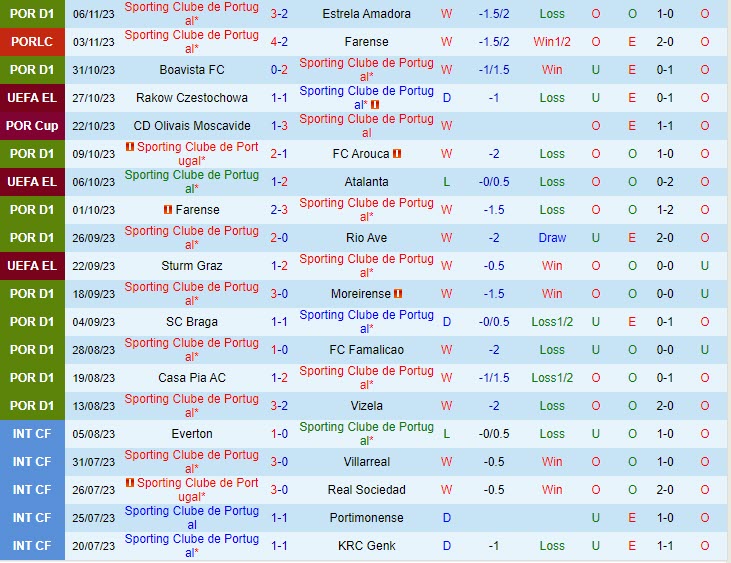731x563 pixels.
Task: Click the red card icon on the 09/10/23 Sporting row
Action: (x=130, y=147)
